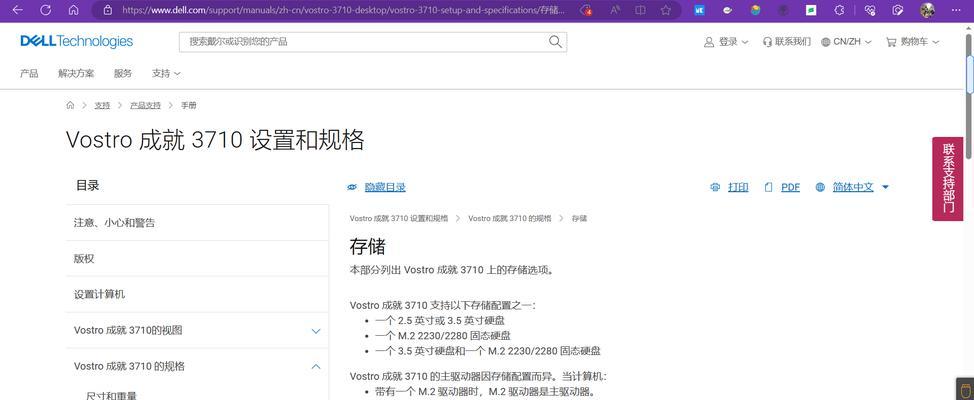This screenshot has width=974, height=400.
Task: Open the colorful round extension icon
Action: (x=755, y=10)
